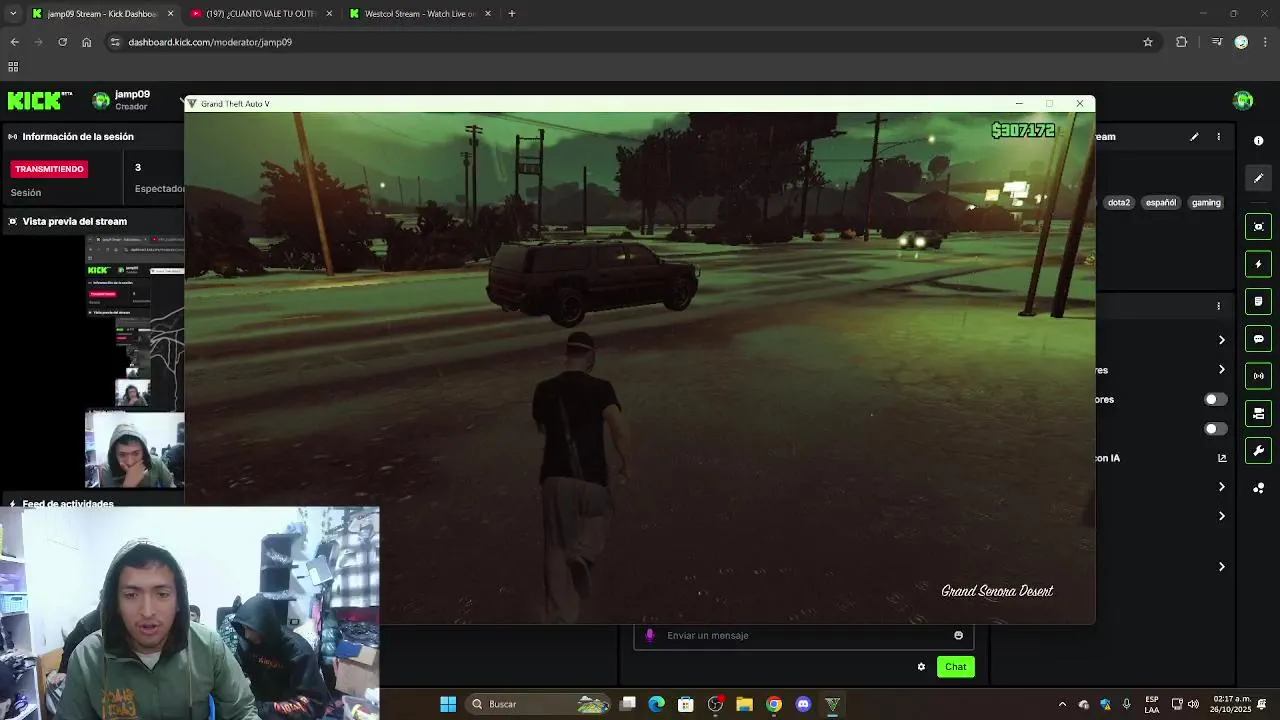Go to the browser home page

coord(86,42)
